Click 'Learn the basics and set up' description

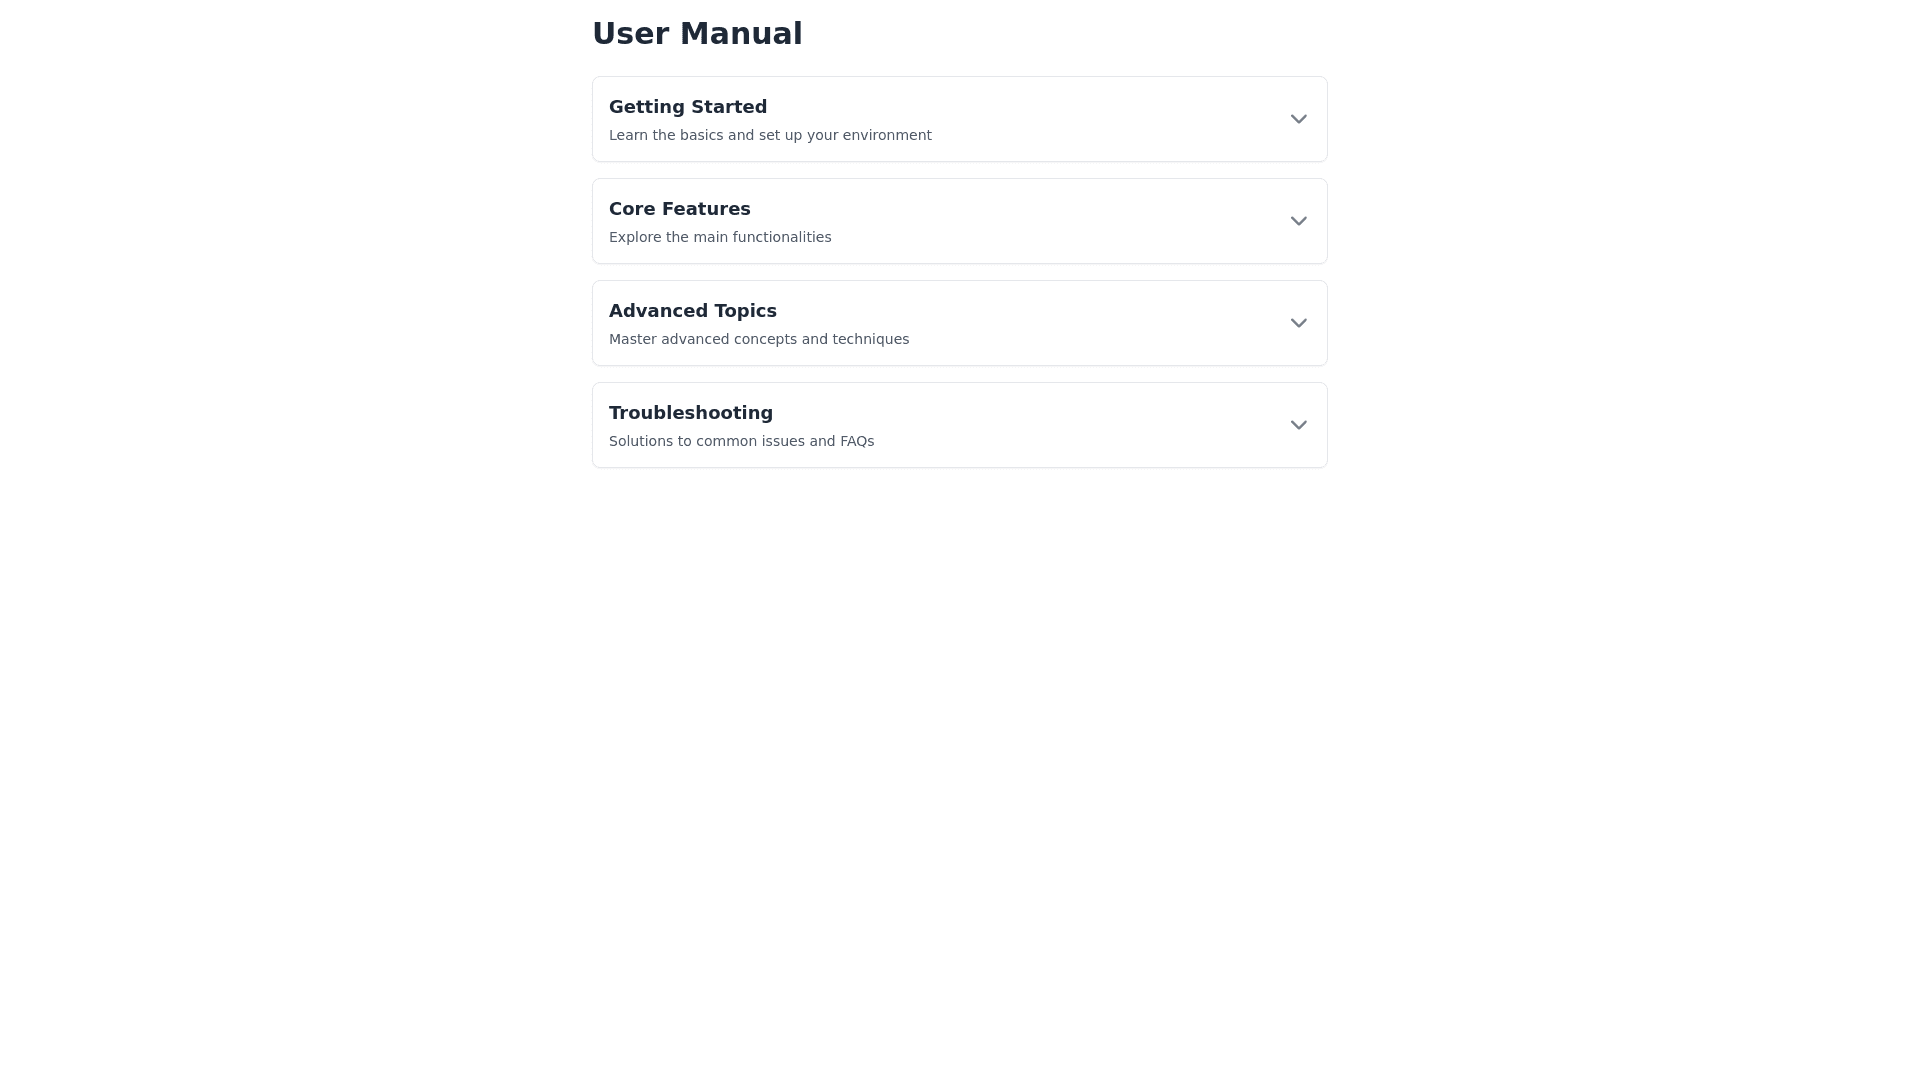click(x=769, y=135)
